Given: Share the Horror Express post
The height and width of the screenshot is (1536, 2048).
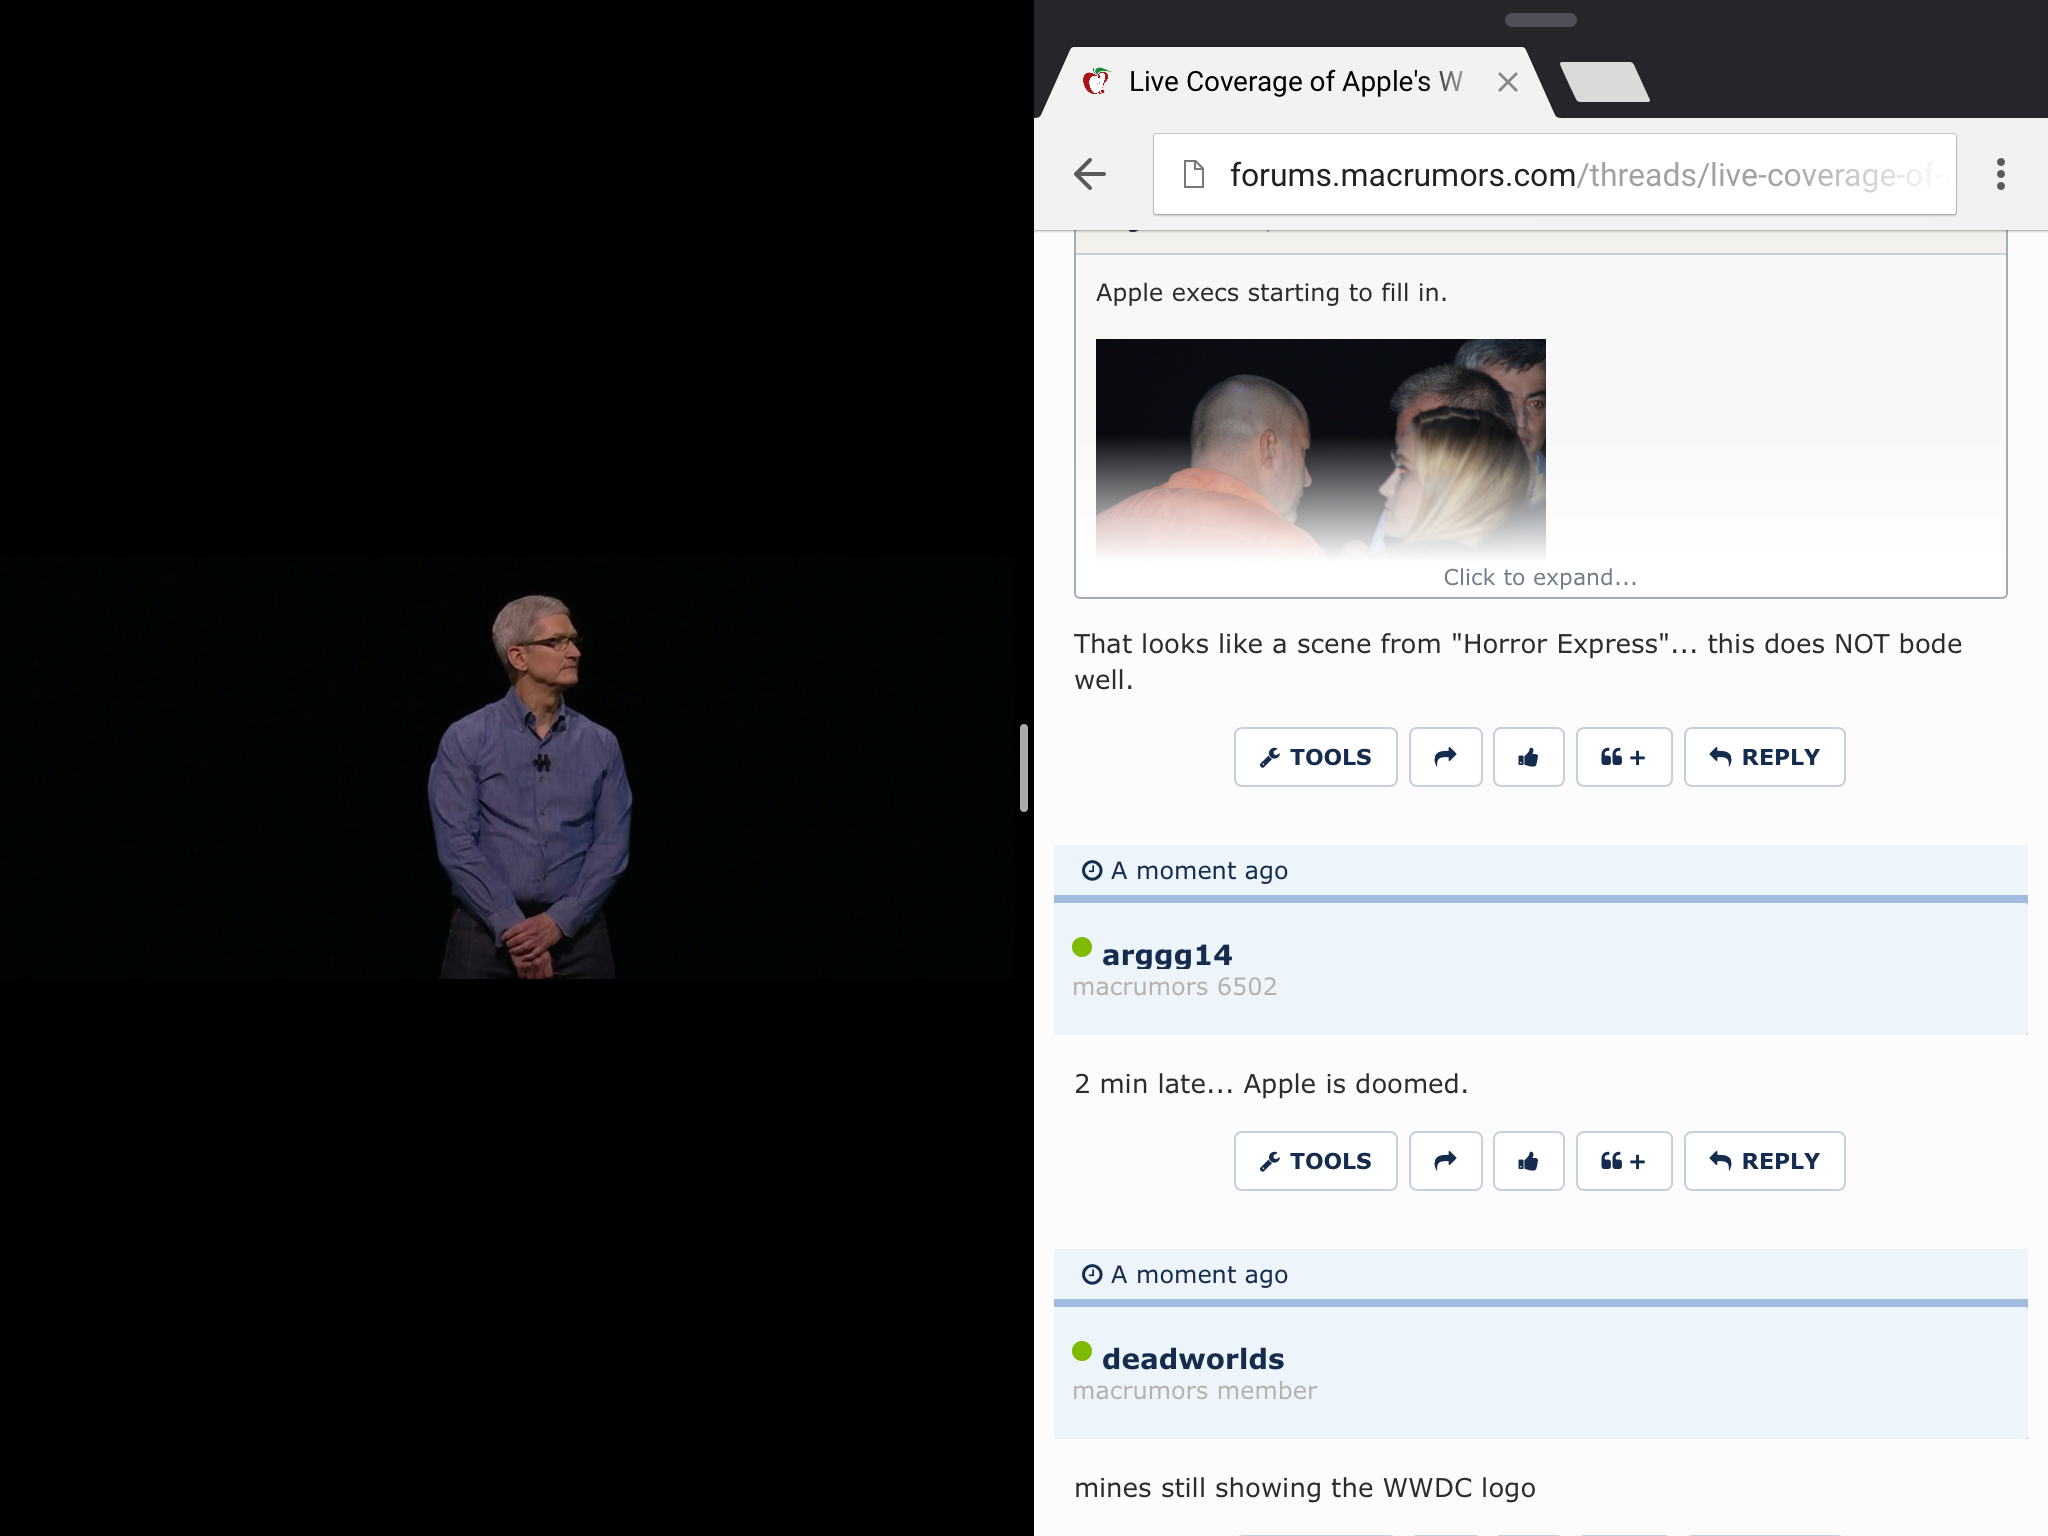Looking at the screenshot, I should [1445, 757].
